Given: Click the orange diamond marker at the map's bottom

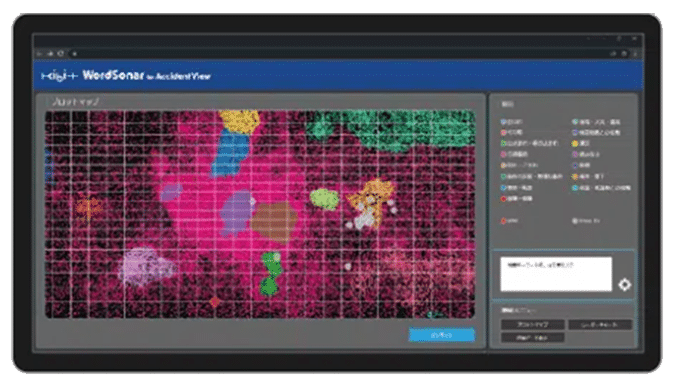Looking at the screenshot, I should coord(214,302).
